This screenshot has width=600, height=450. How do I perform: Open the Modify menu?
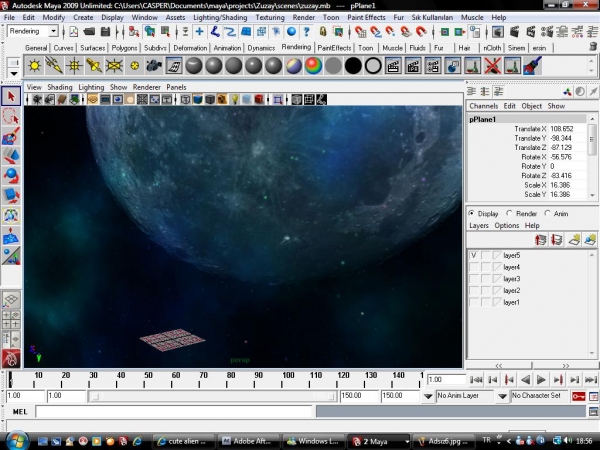(x=54, y=17)
